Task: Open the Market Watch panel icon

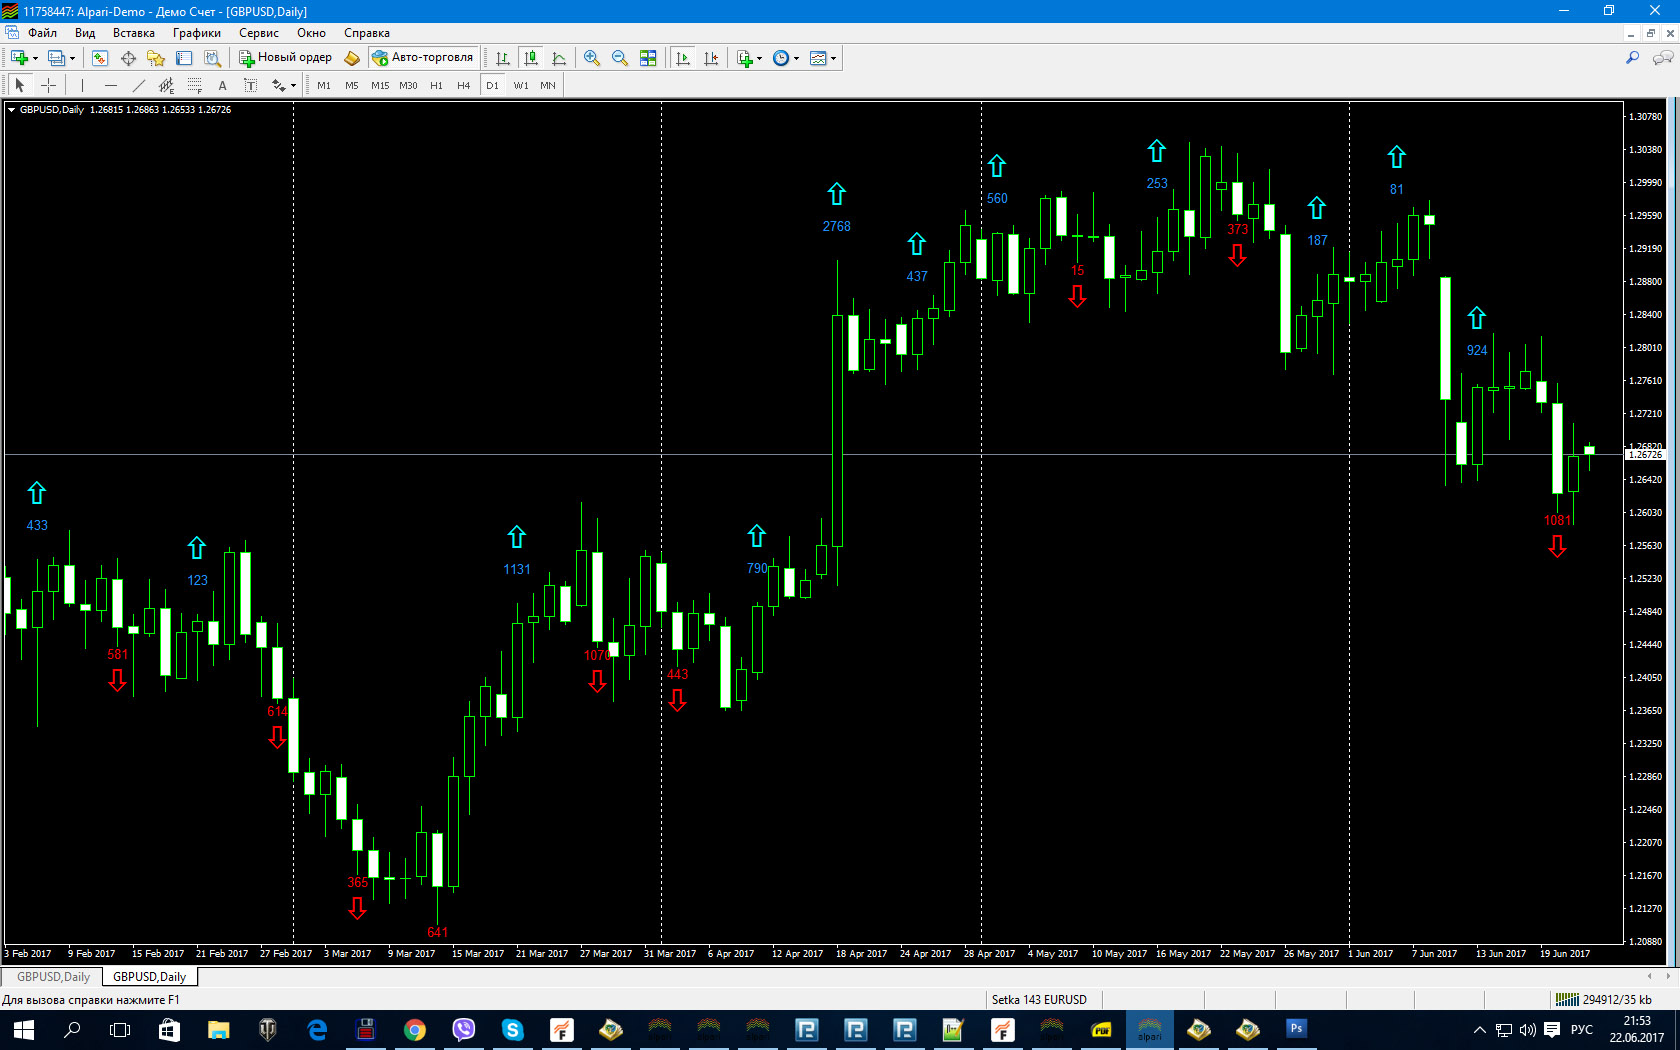Action: click(x=100, y=58)
